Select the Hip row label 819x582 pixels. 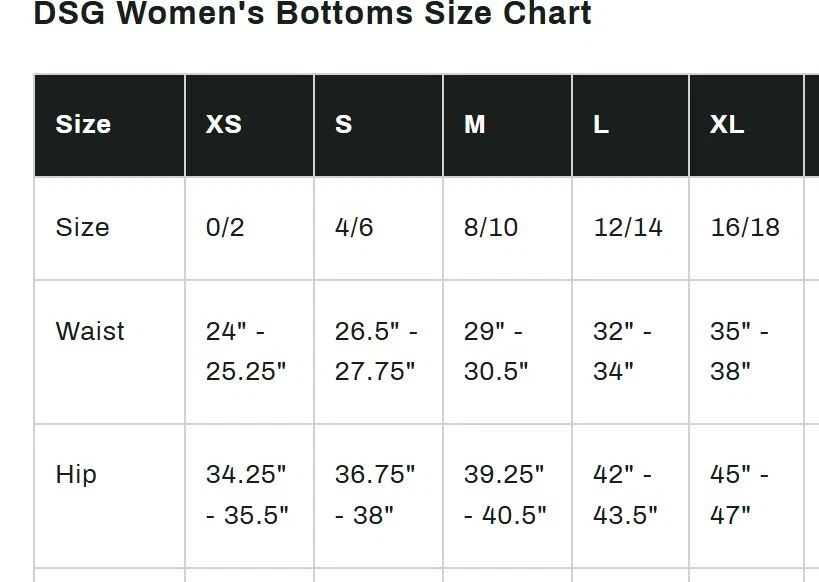(x=76, y=474)
